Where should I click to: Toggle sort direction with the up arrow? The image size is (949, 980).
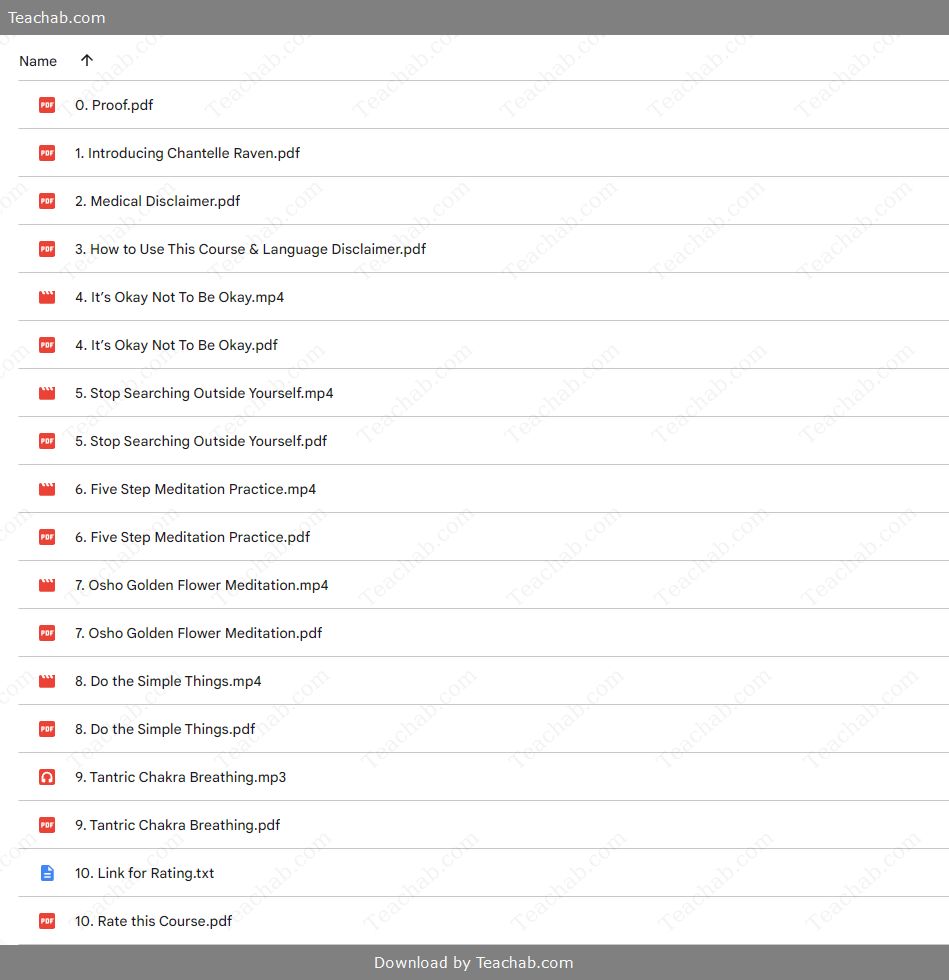pyautogui.click(x=87, y=60)
